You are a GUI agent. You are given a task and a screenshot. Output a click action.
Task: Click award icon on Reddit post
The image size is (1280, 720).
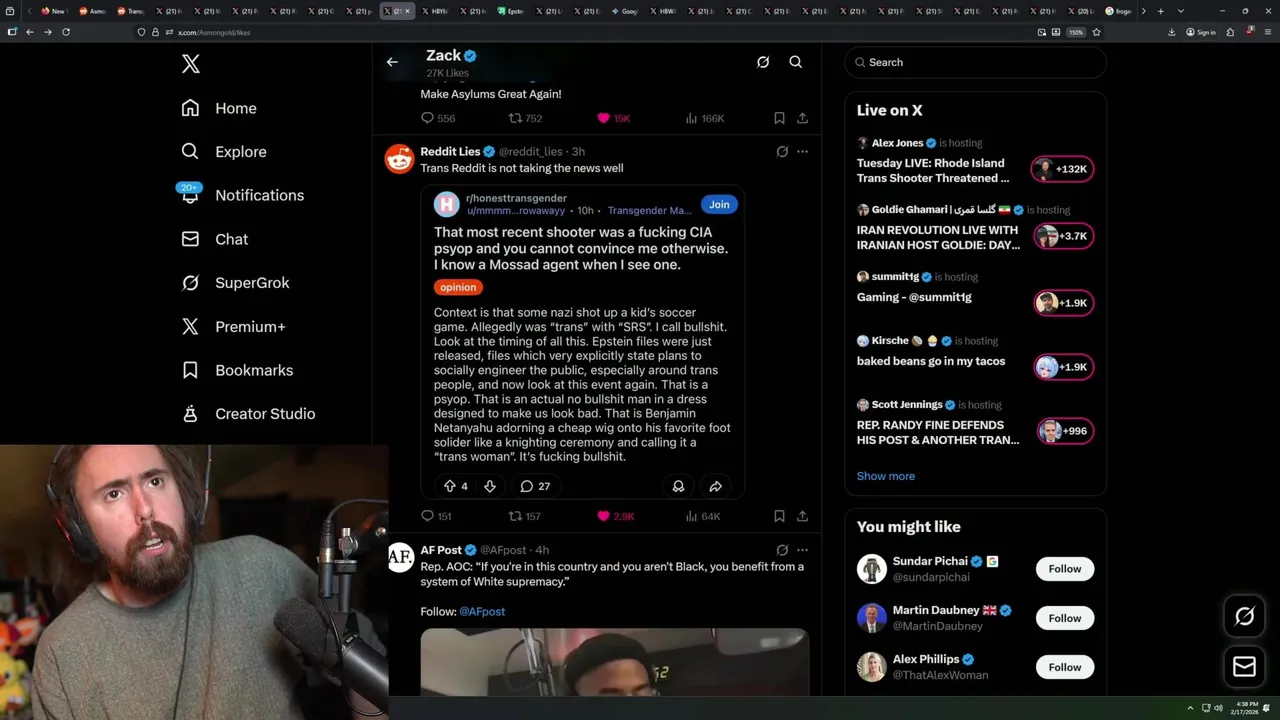(678, 486)
